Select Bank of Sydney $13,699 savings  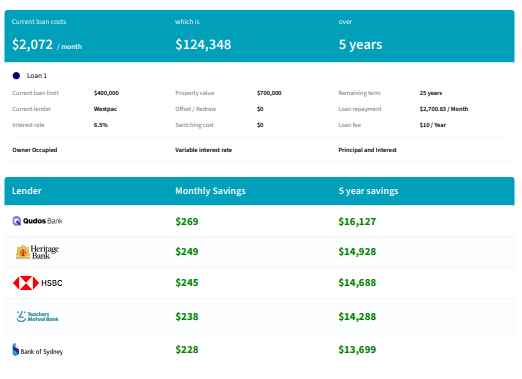(357, 350)
